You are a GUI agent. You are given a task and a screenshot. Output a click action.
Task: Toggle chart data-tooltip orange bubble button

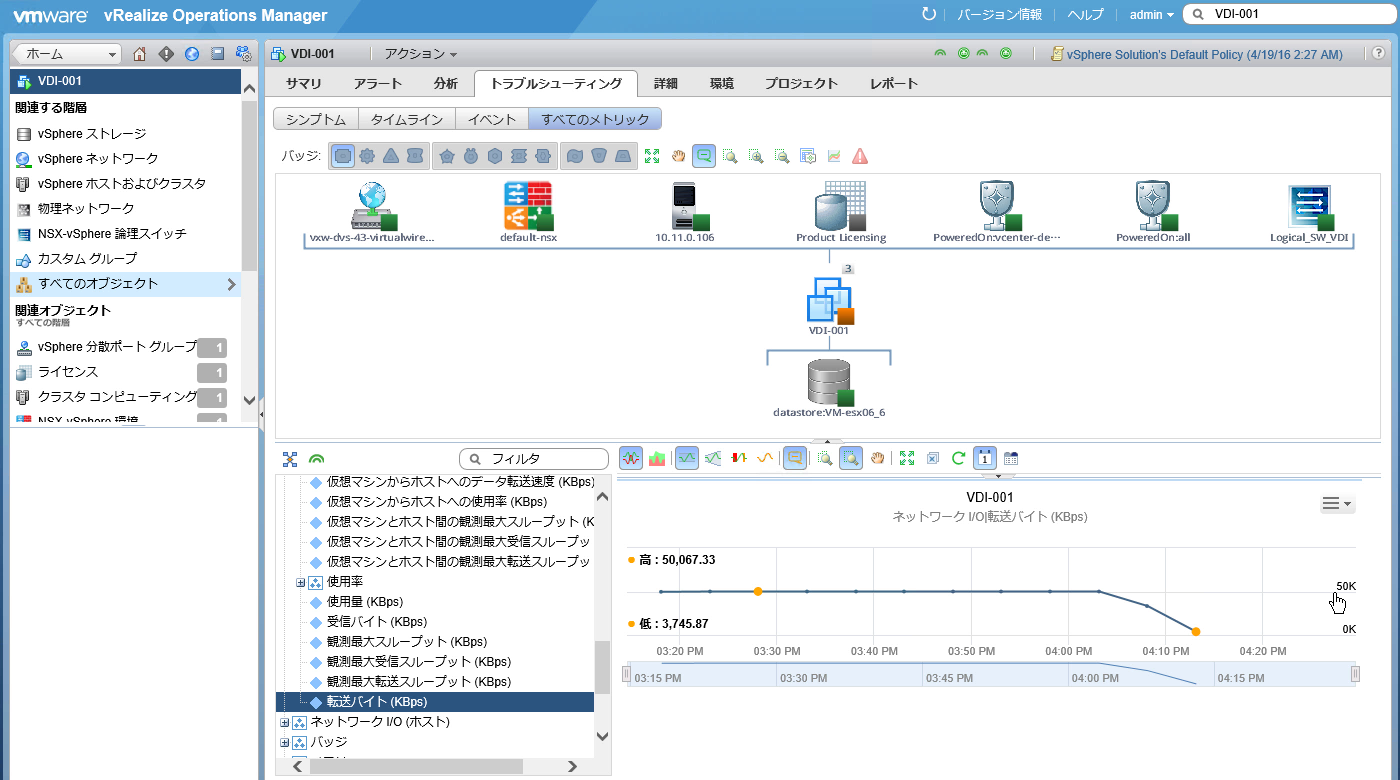pyautogui.click(x=794, y=458)
